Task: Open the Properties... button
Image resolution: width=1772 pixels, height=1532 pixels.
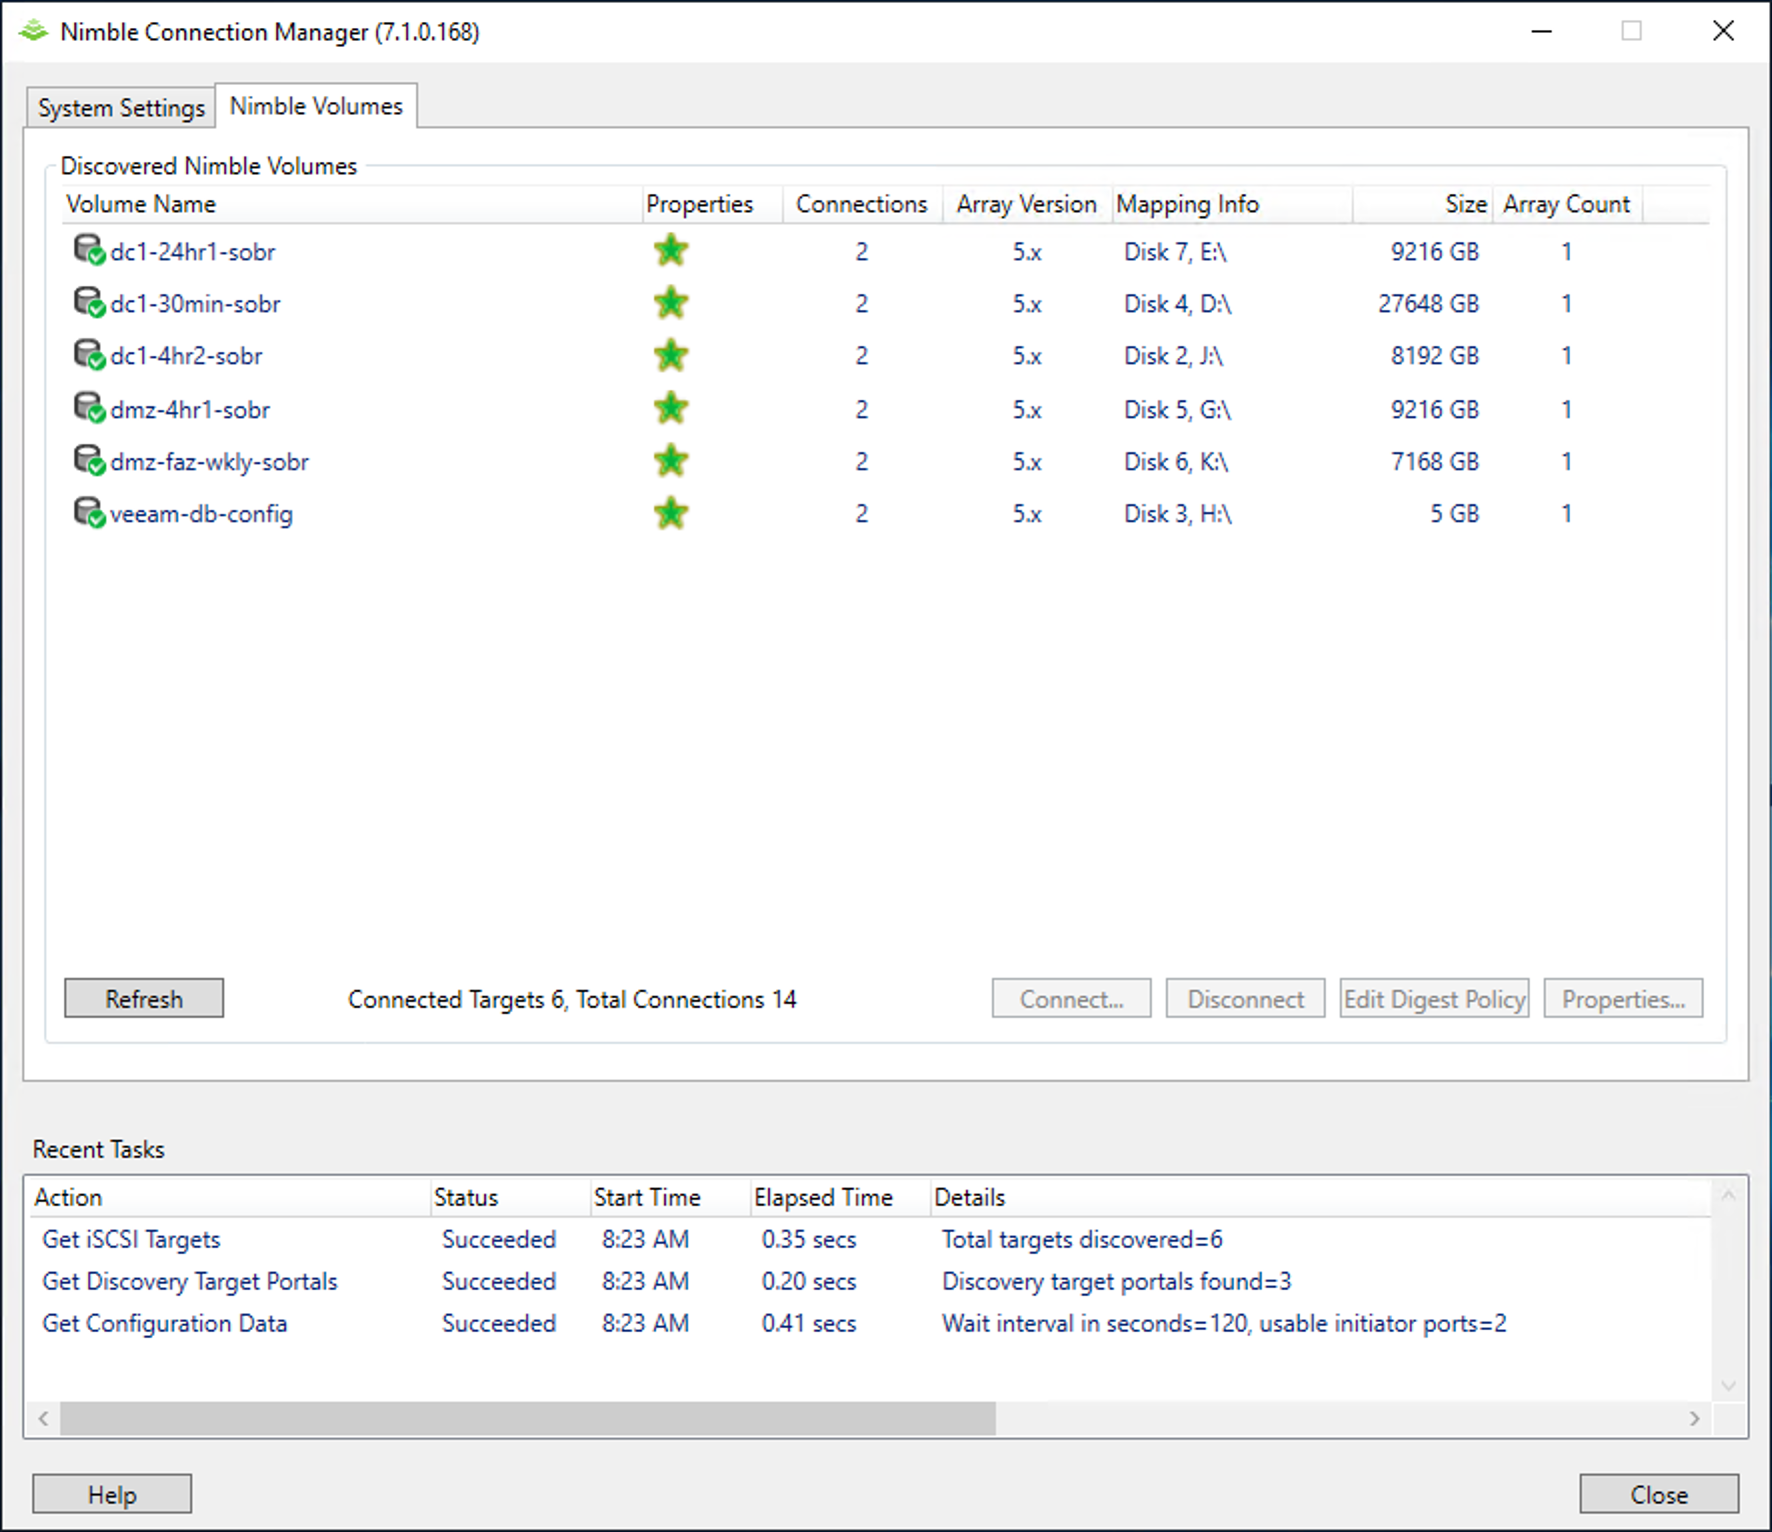Action: tap(1623, 998)
